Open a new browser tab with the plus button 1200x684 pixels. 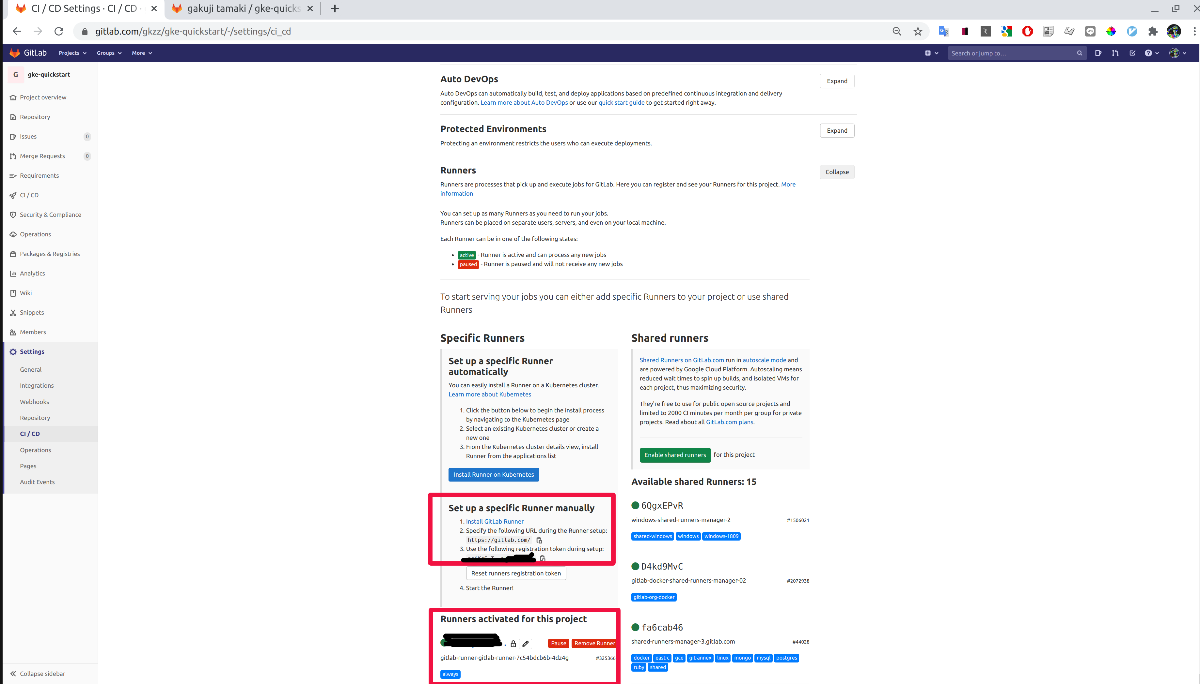point(335,9)
